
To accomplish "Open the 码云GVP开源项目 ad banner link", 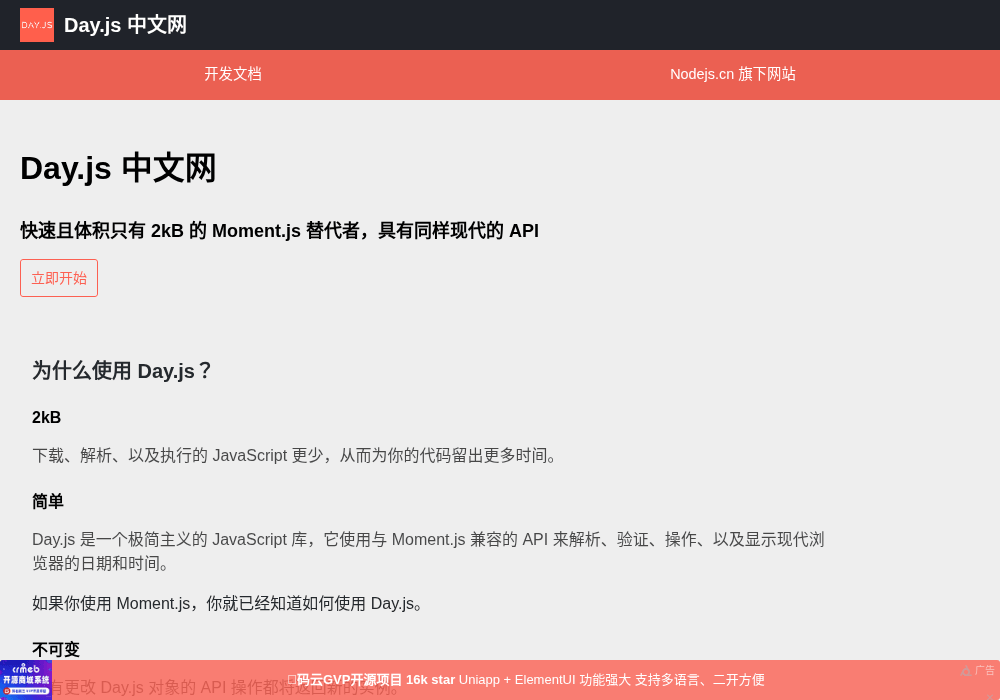I will point(526,680).
